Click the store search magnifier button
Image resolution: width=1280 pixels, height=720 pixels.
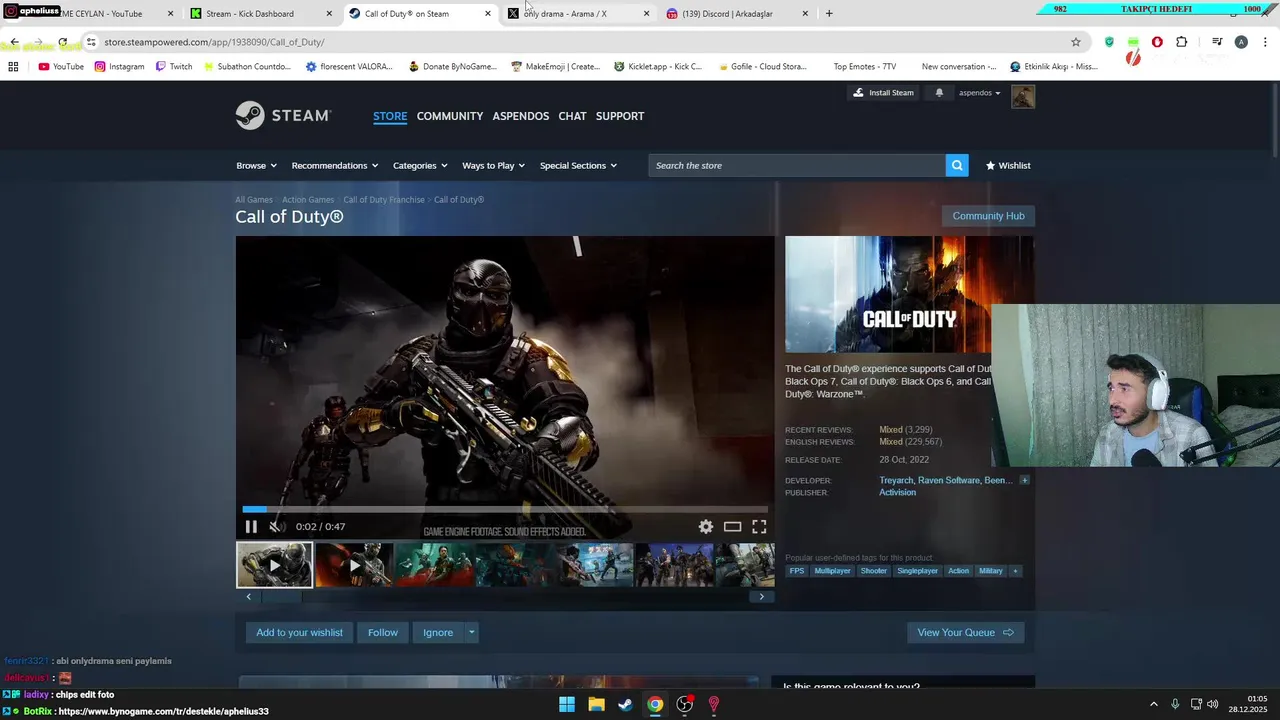click(x=958, y=165)
